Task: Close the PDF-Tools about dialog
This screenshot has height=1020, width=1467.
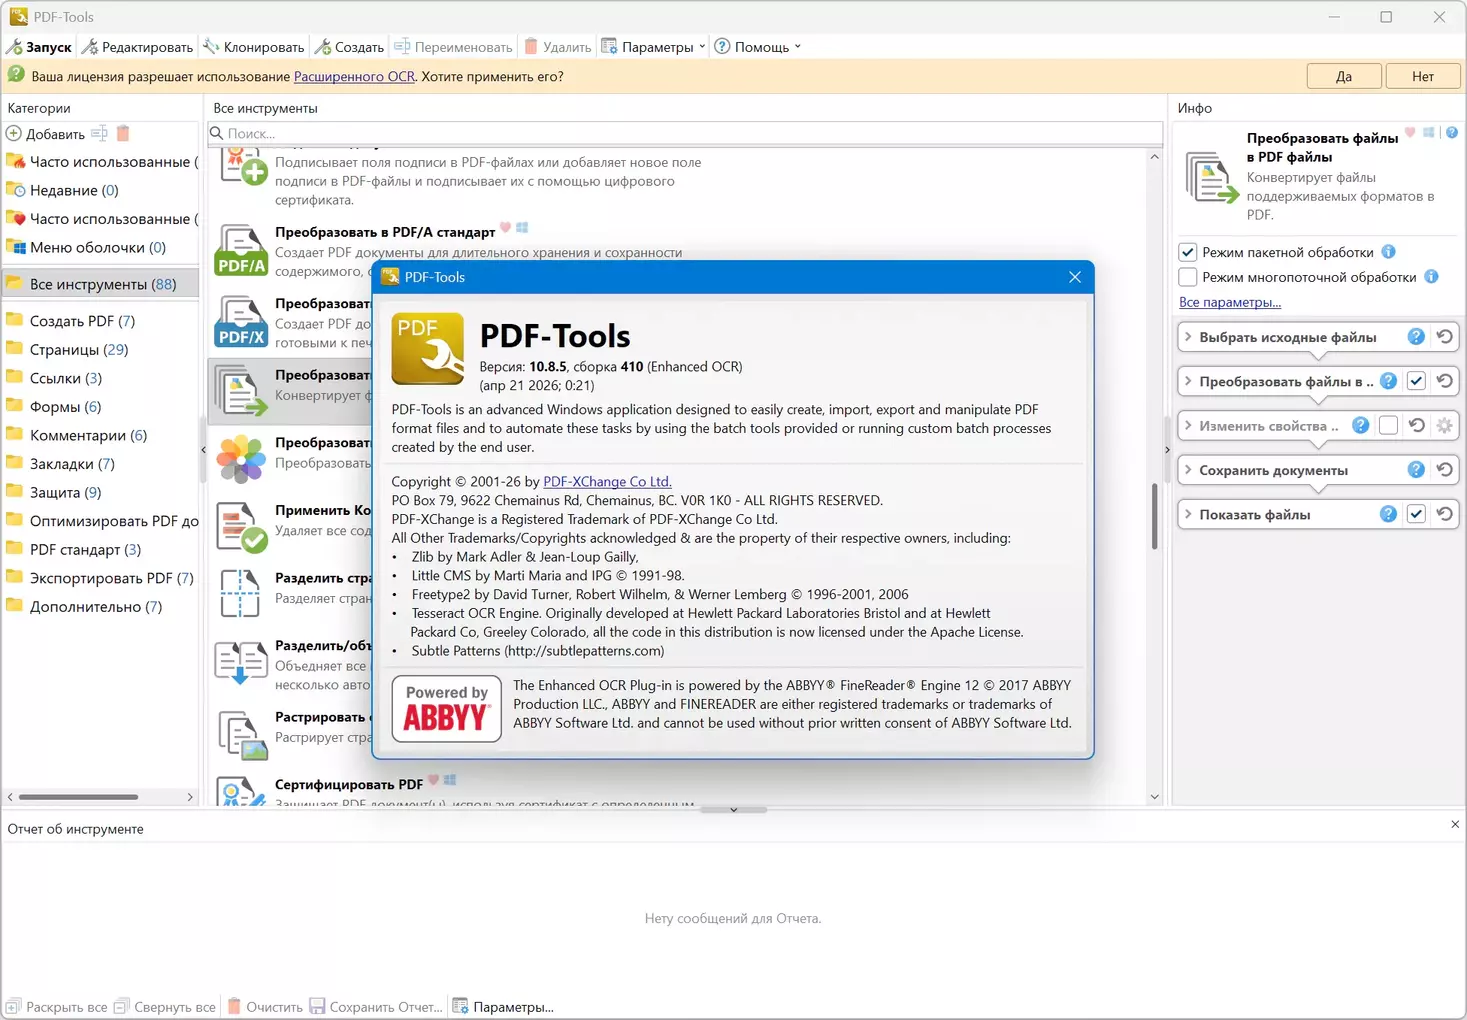Action: 1075,277
